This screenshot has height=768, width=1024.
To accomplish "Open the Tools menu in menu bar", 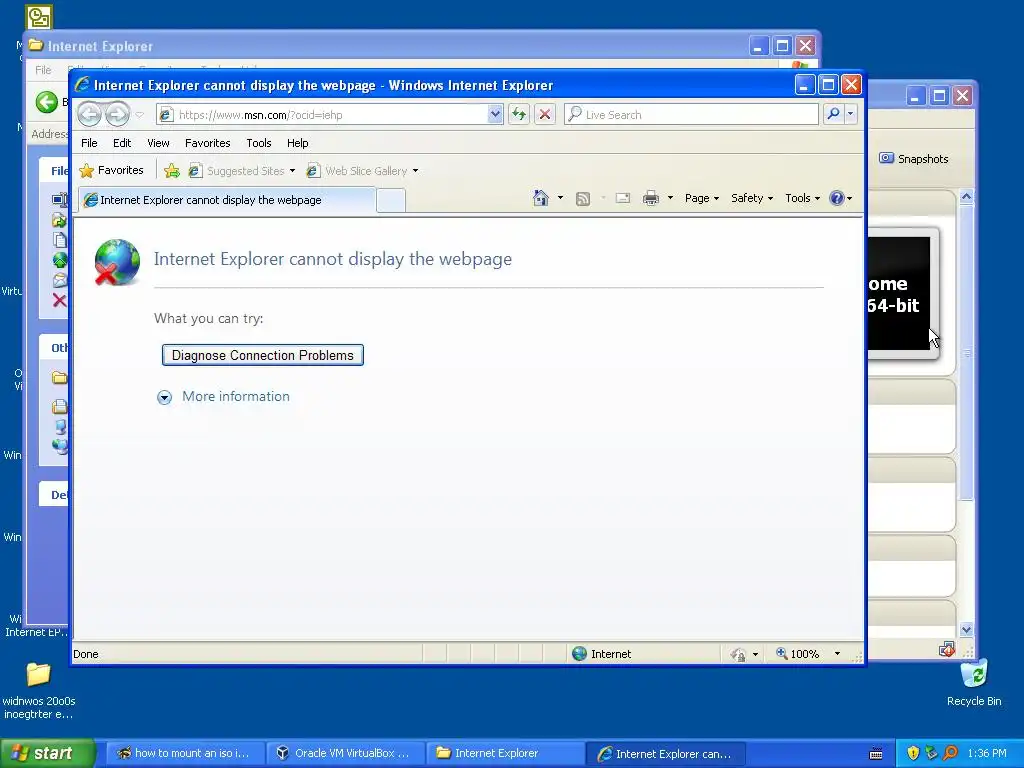I will [259, 143].
